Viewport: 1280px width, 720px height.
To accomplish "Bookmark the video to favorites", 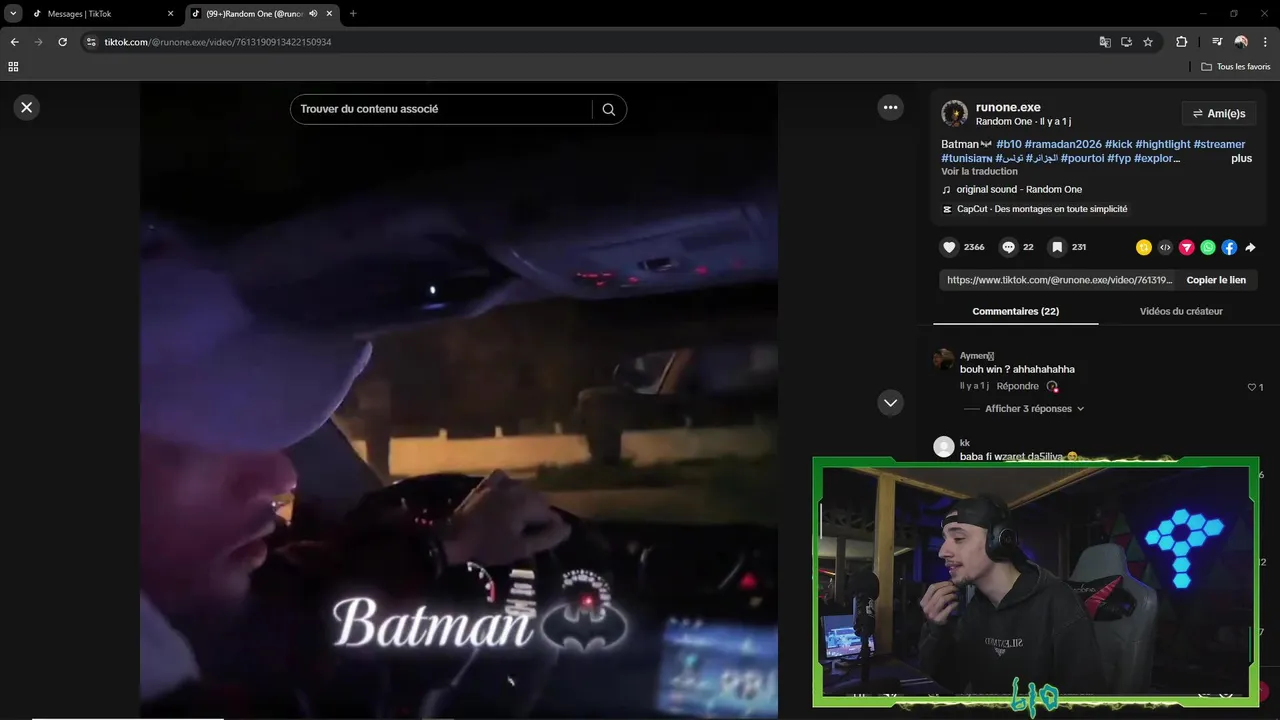I will pyautogui.click(x=1057, y=247).
